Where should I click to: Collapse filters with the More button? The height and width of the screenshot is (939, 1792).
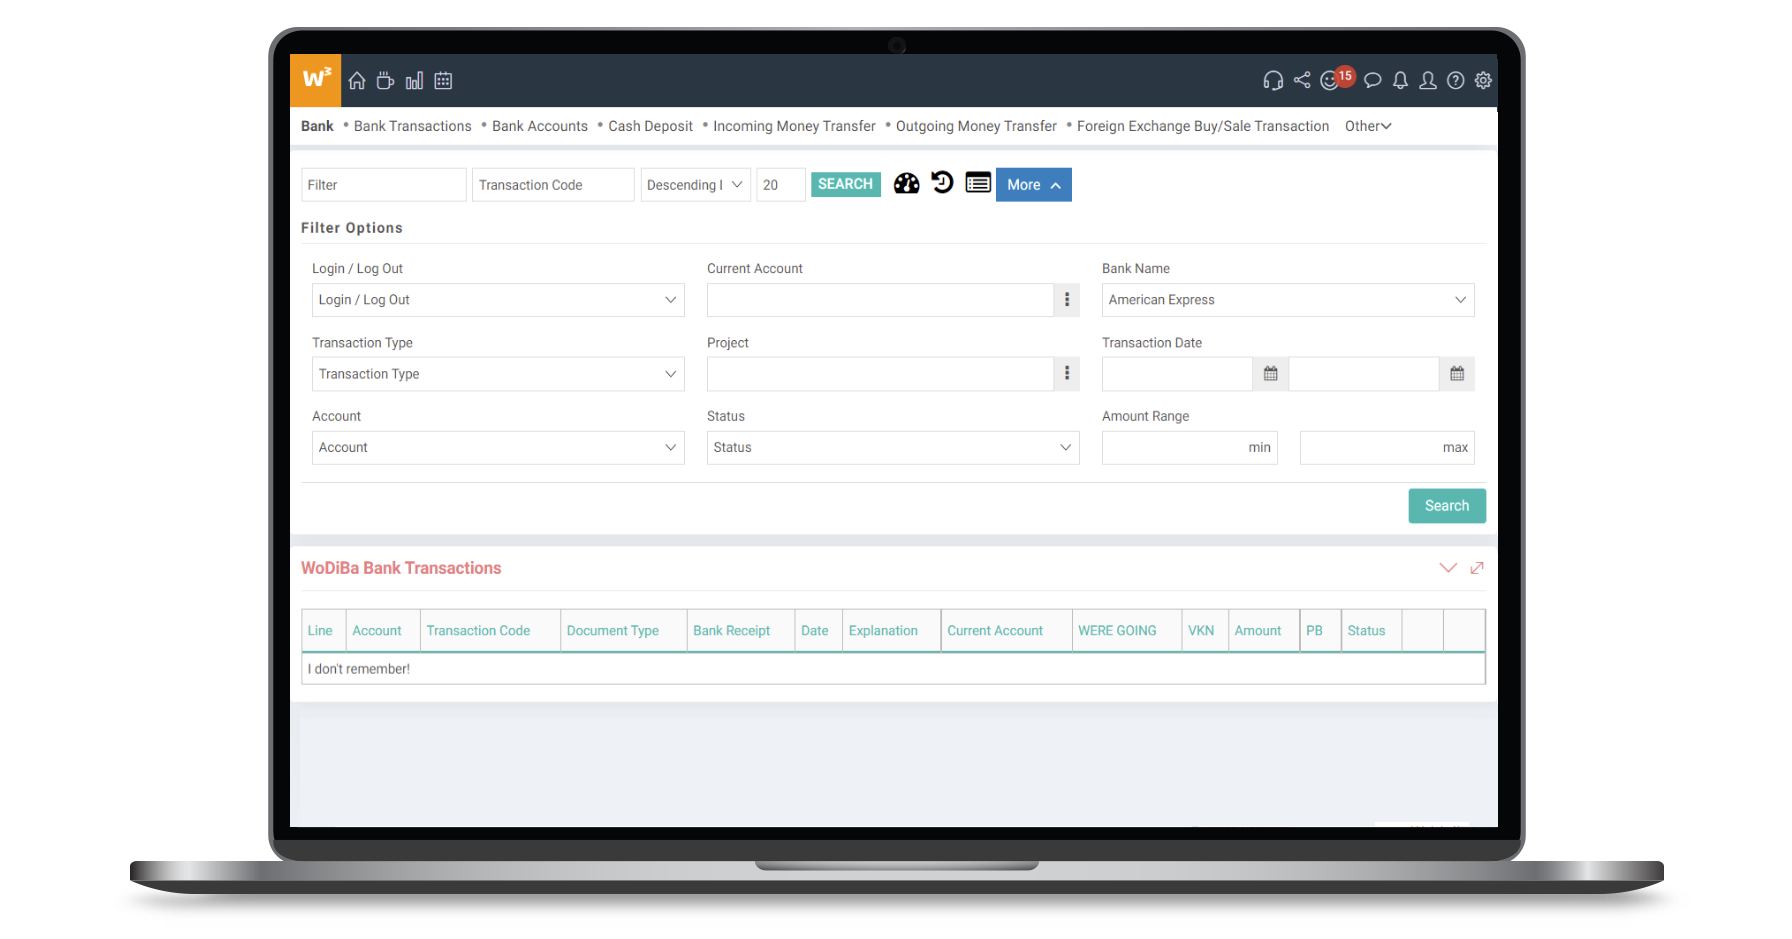click(1033, 185)
